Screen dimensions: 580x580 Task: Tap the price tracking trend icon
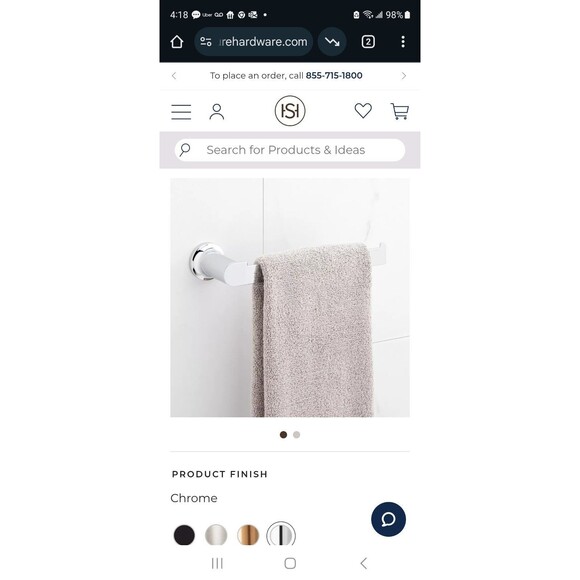332,42
